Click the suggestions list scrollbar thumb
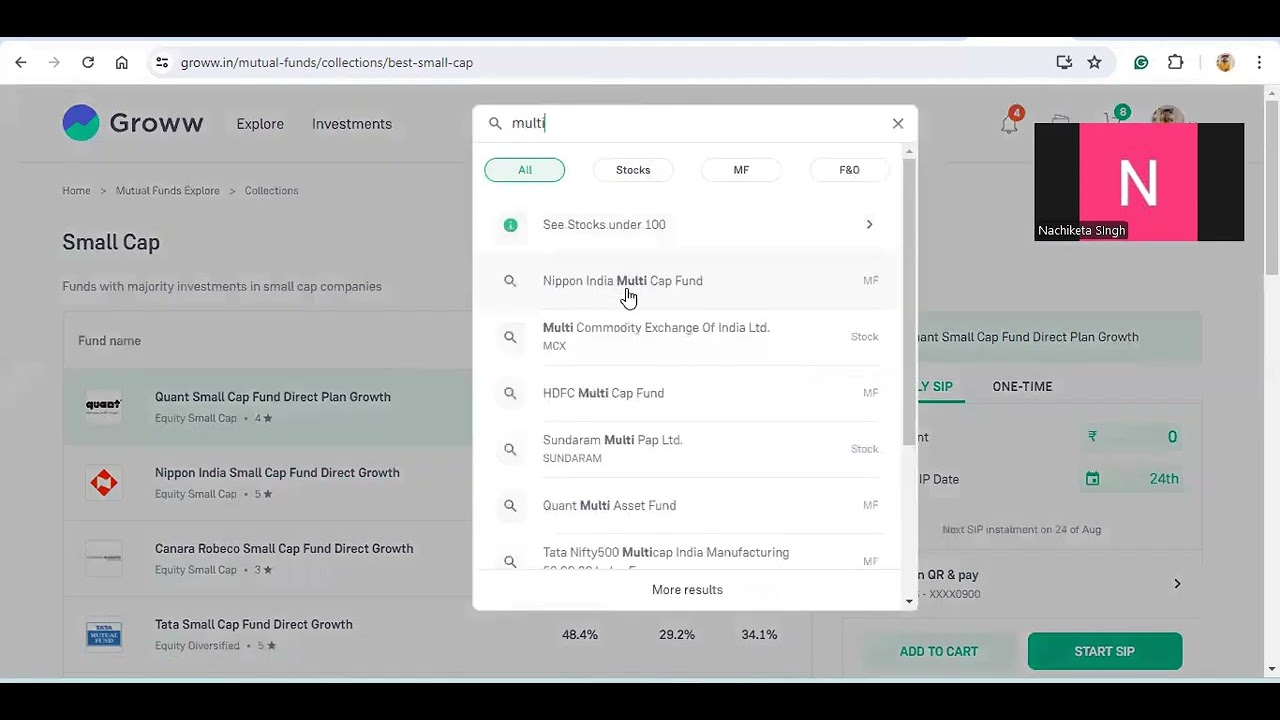This screenshot has height=720, width=1280. tap(909, 300)
